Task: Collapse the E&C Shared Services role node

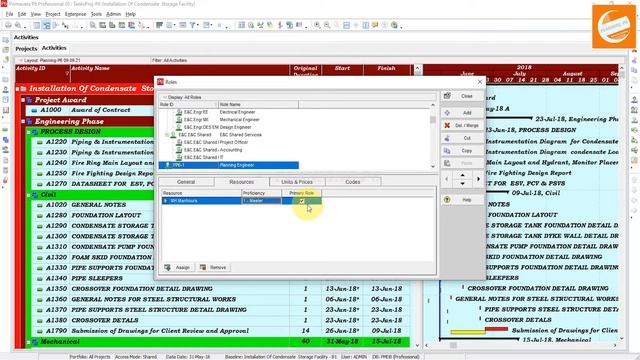Action: [x=167, y=135]
